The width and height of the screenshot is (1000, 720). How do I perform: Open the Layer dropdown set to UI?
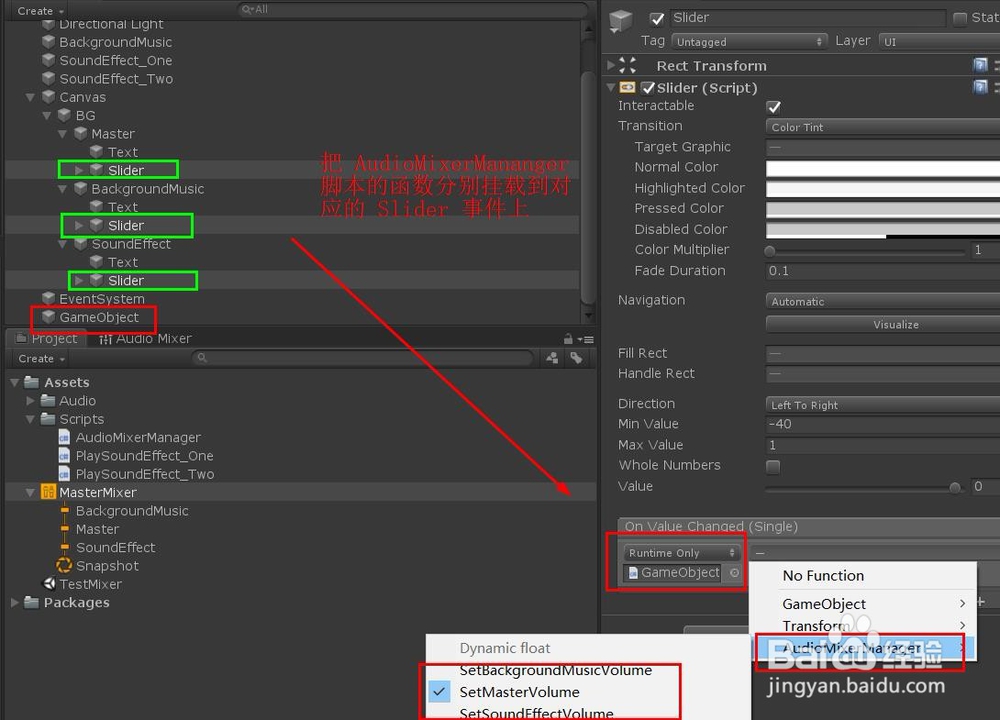tap(939, 42)
